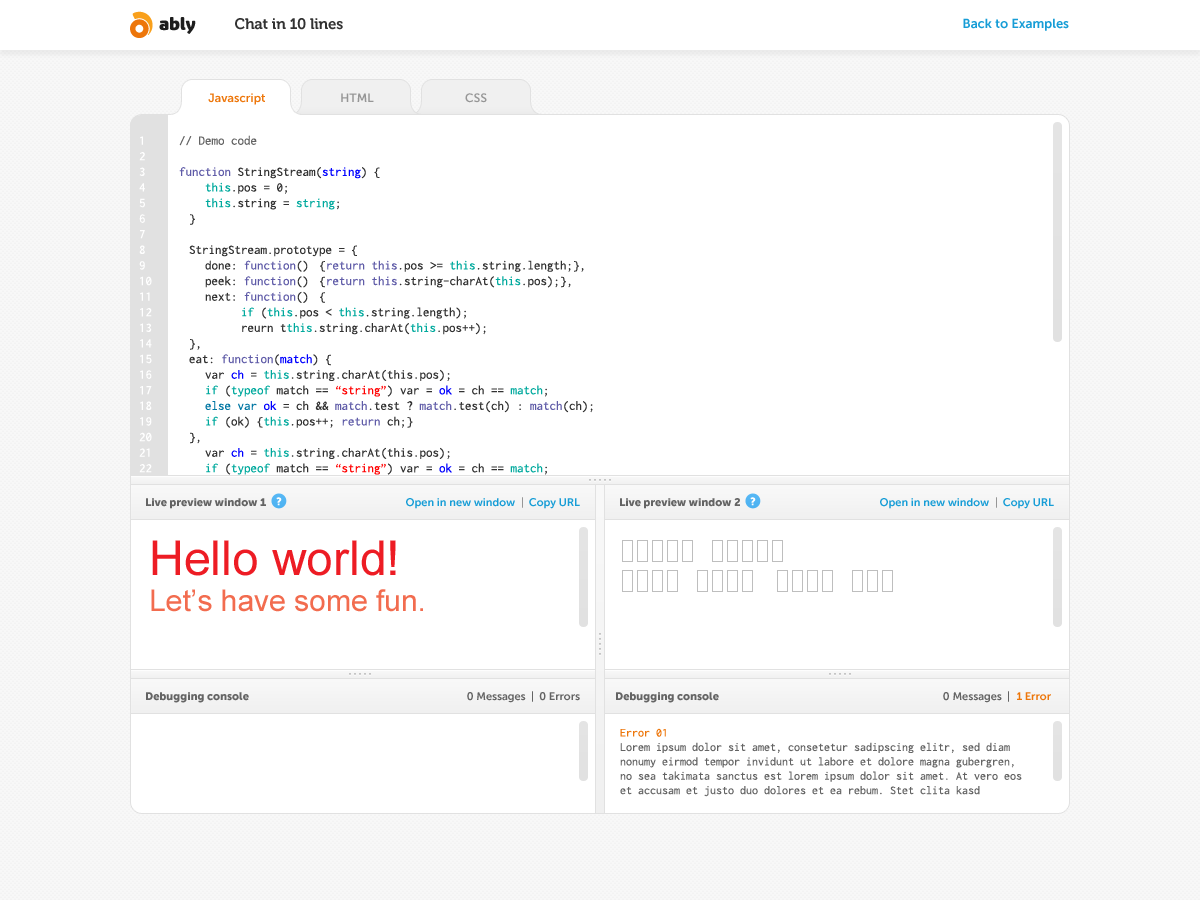Click the resize handle below the code editor
The width and height of the screenshot is (1200, 900).
[600, 480]
